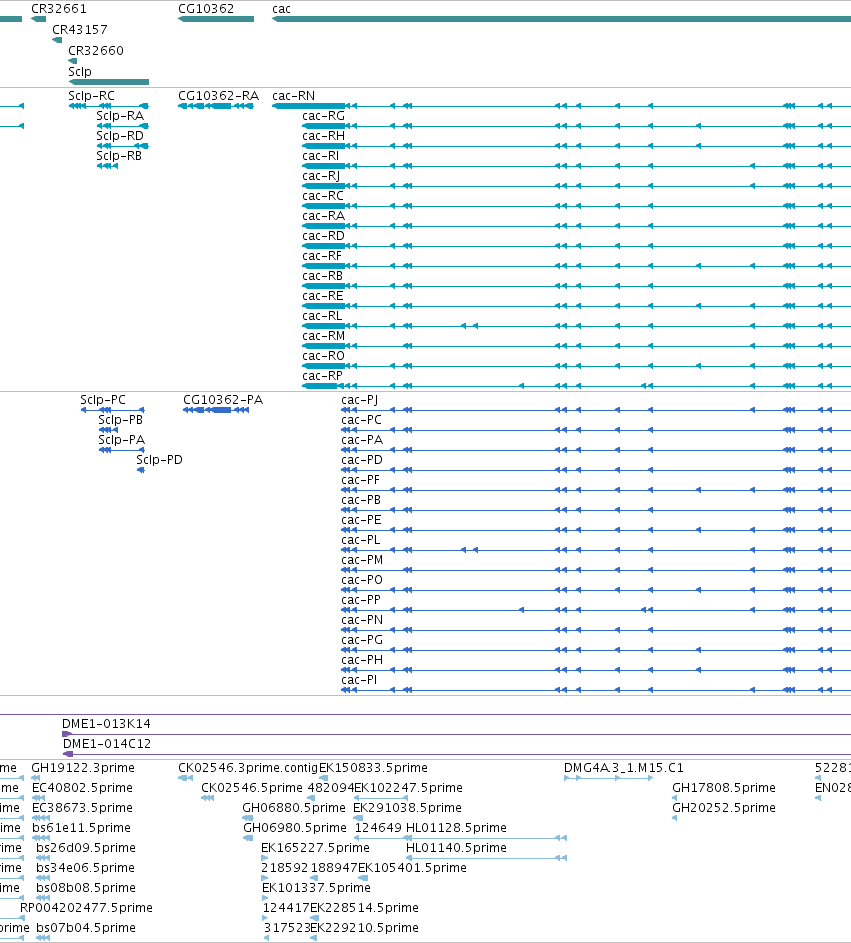Select the cac-PP protein label
This screenshot has width=851, height=943.
(x=361, y=600)
